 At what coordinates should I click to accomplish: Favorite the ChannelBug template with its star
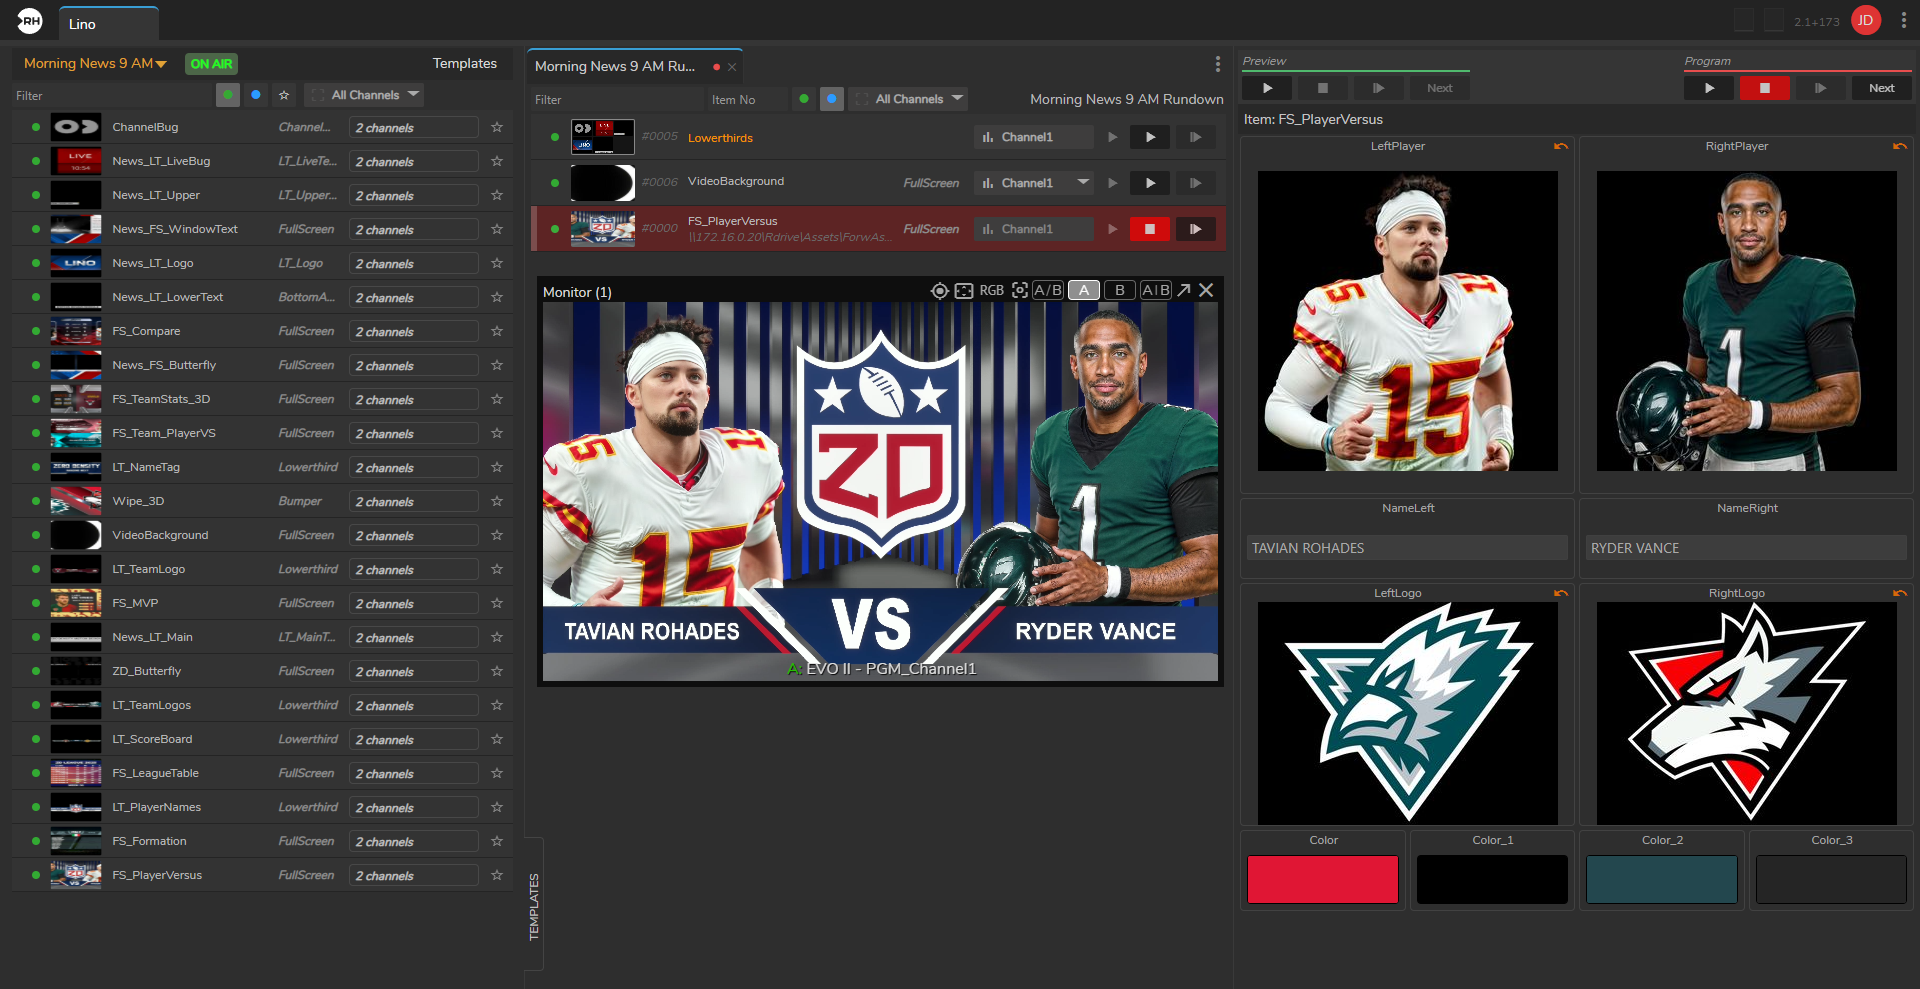[497, 127]
